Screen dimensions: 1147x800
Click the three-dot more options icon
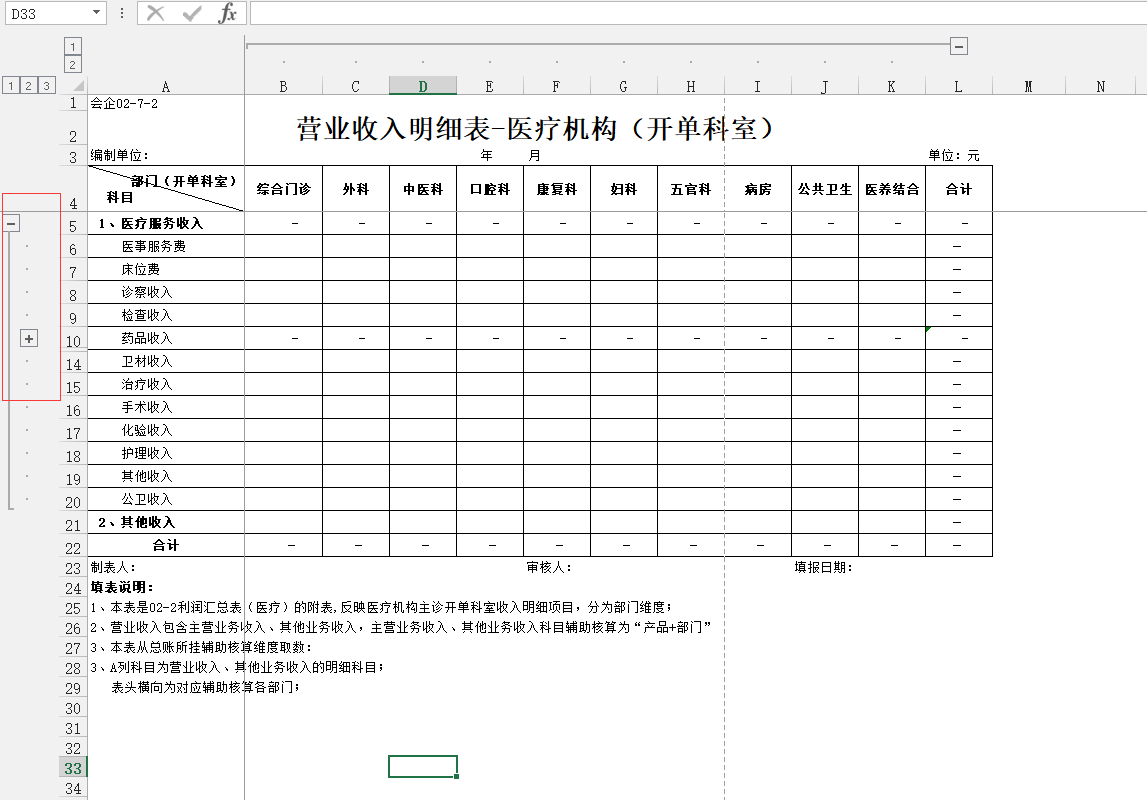click(122, 13)
